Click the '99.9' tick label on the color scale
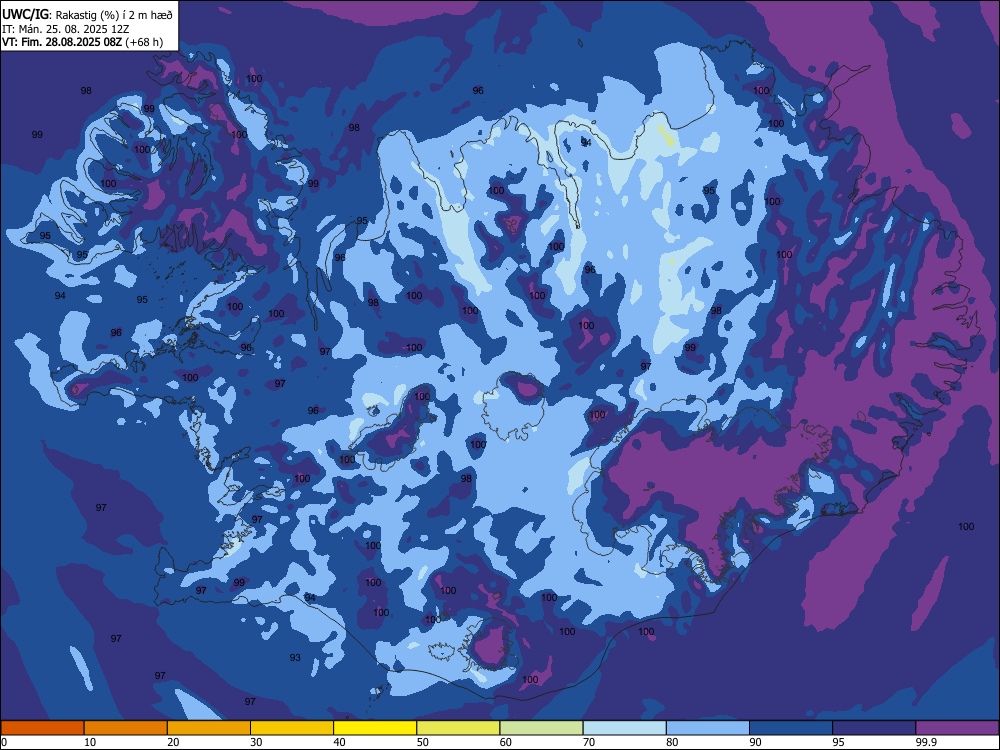This screenshot has height=750, width=1000. pos(926,742)
